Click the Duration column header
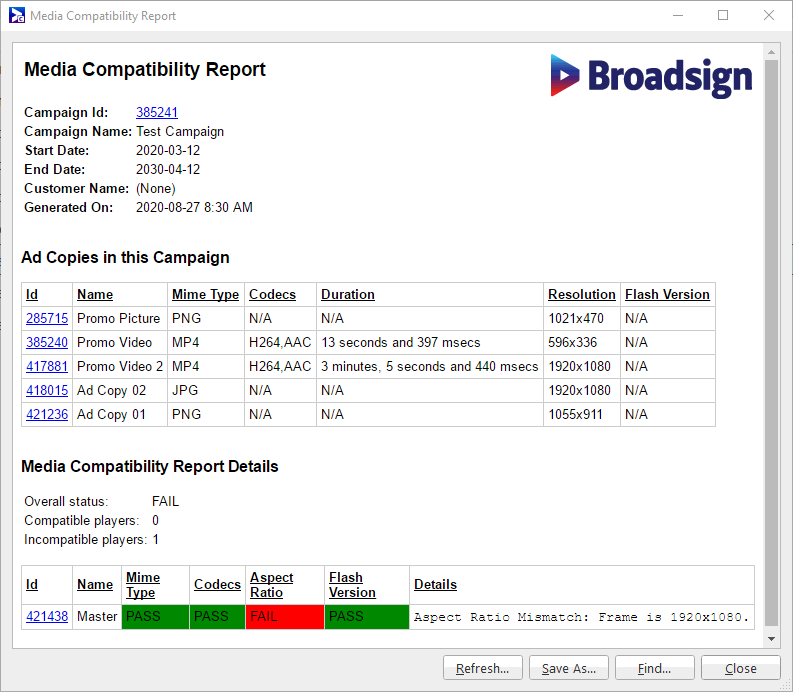 (348, 295)
